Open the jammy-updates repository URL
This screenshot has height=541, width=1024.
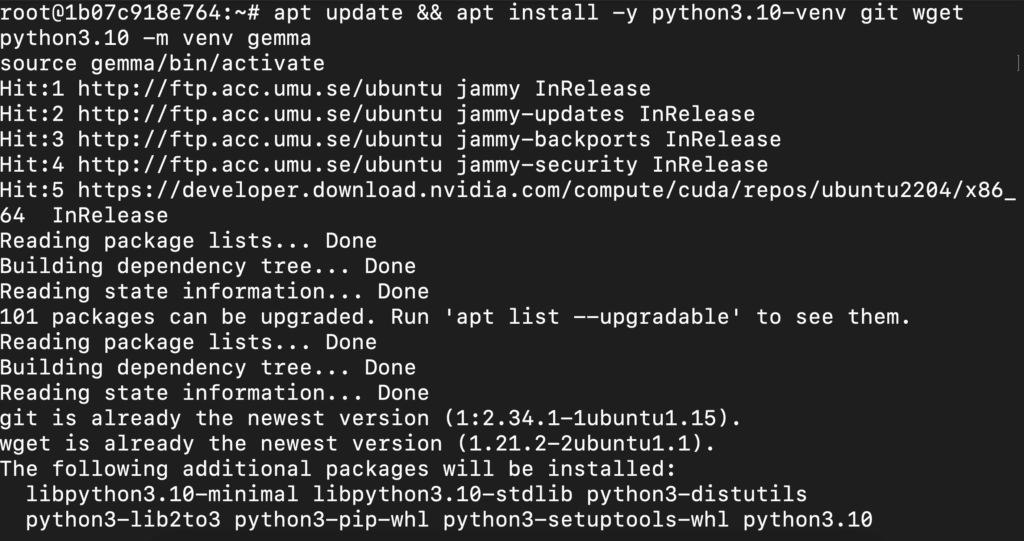pyautogui.click(x=260, y=114)
